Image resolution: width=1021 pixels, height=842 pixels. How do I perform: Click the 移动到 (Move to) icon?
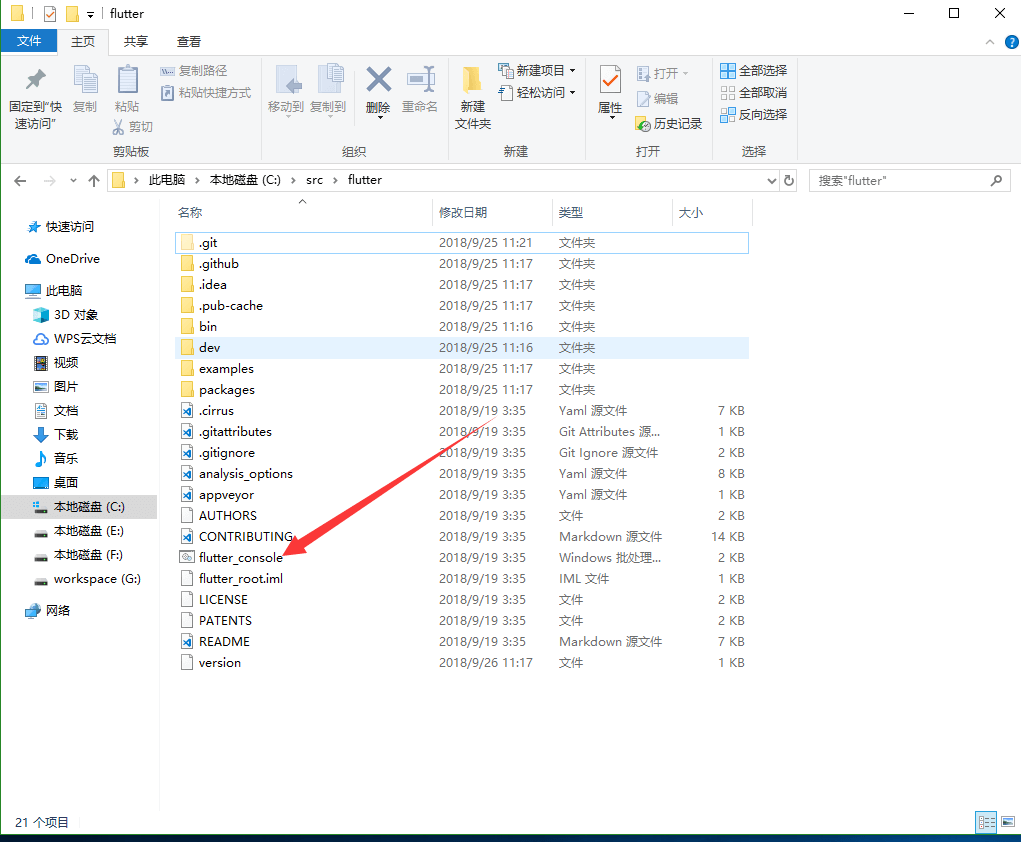click(x=289, y=90)
